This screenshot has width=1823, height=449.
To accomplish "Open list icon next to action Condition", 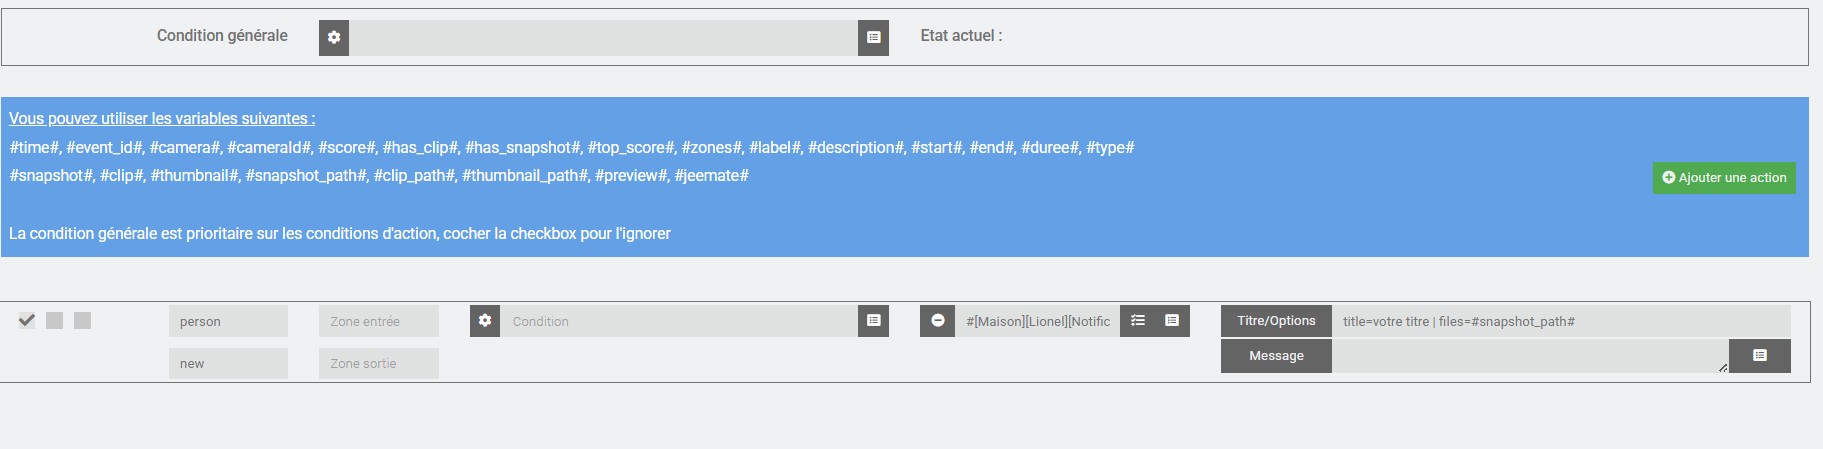I will coord(873,321).
